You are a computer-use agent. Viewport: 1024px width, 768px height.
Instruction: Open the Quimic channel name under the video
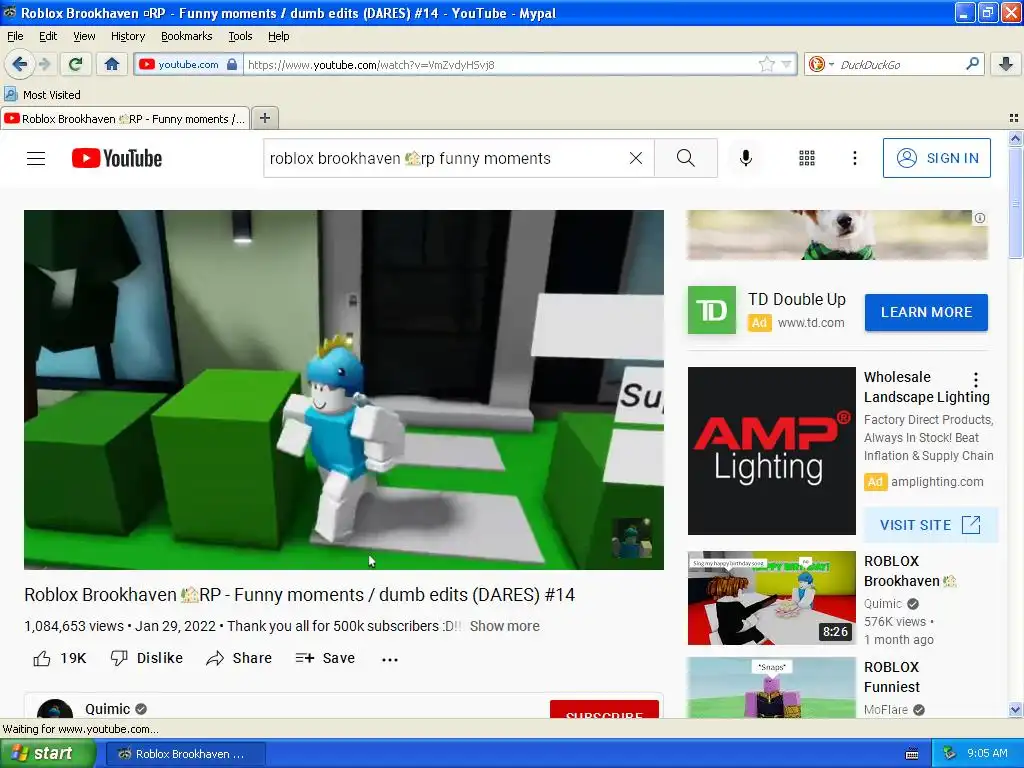click(x=107, y=709)
